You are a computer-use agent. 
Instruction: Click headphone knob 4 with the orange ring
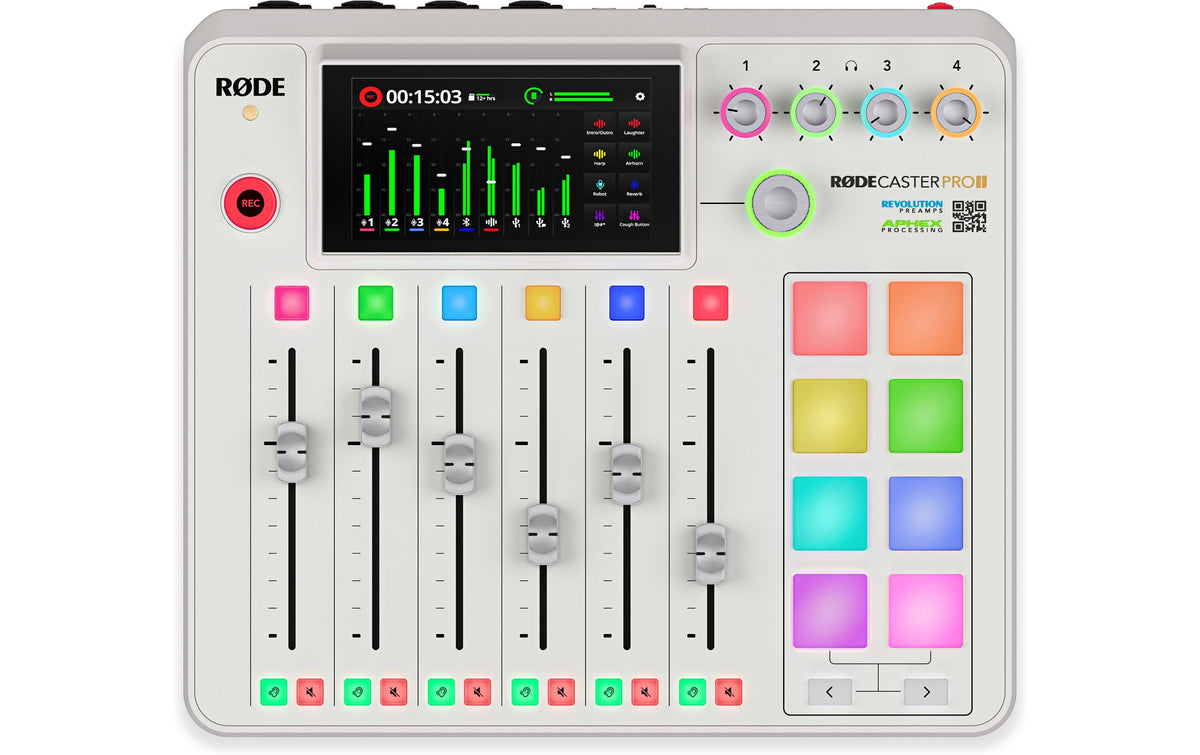[x=955, y=112]
